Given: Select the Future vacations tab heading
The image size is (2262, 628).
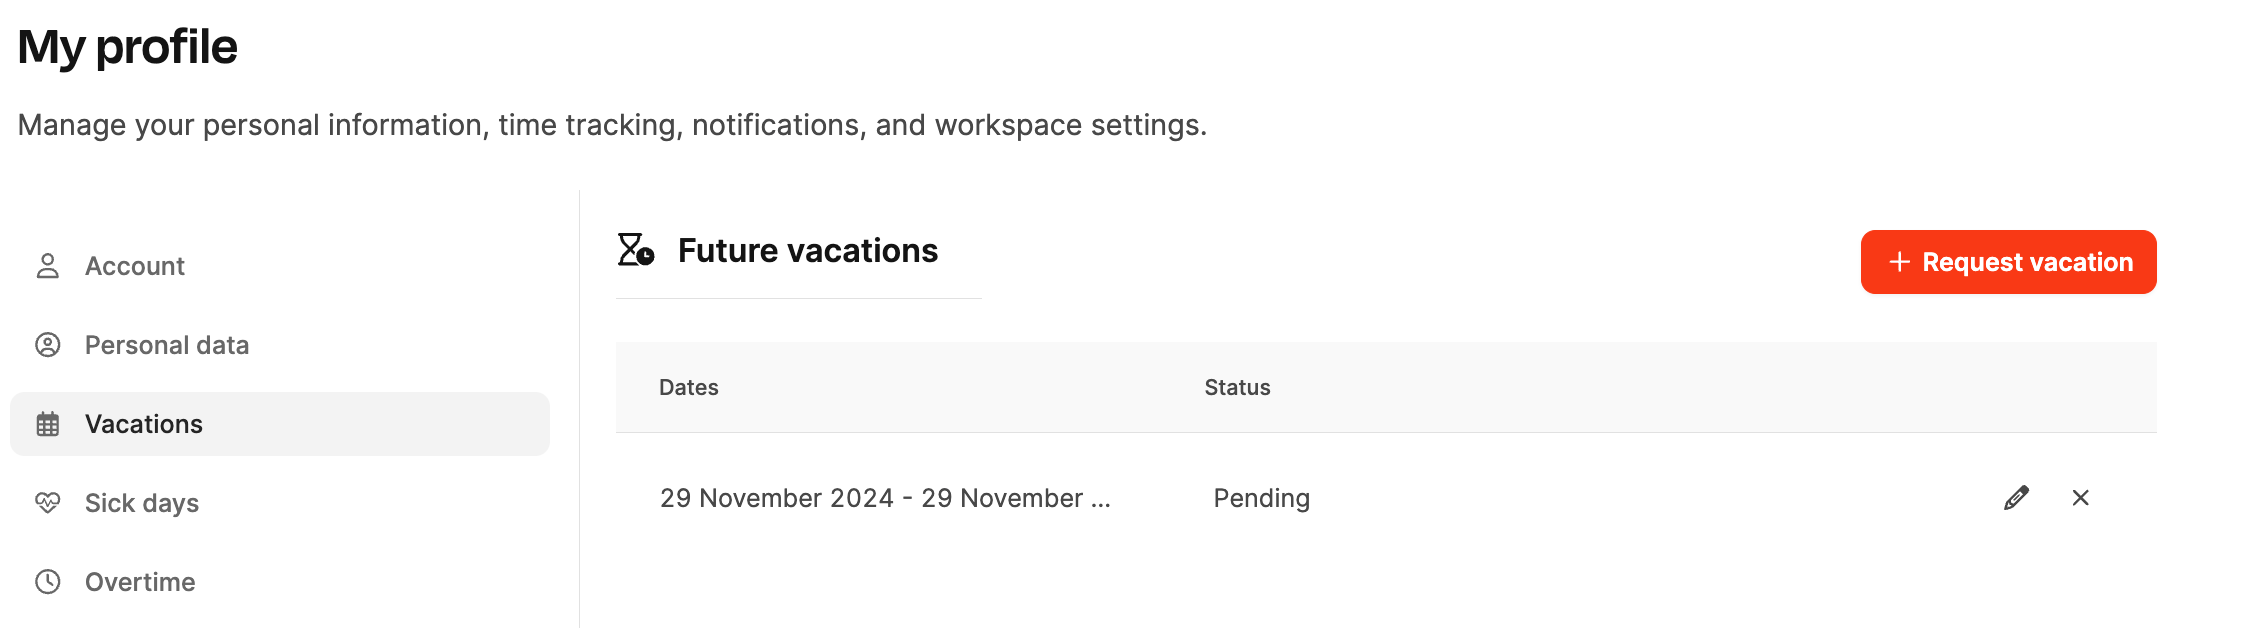Looking at the screenshot, I should pos(807,251).
